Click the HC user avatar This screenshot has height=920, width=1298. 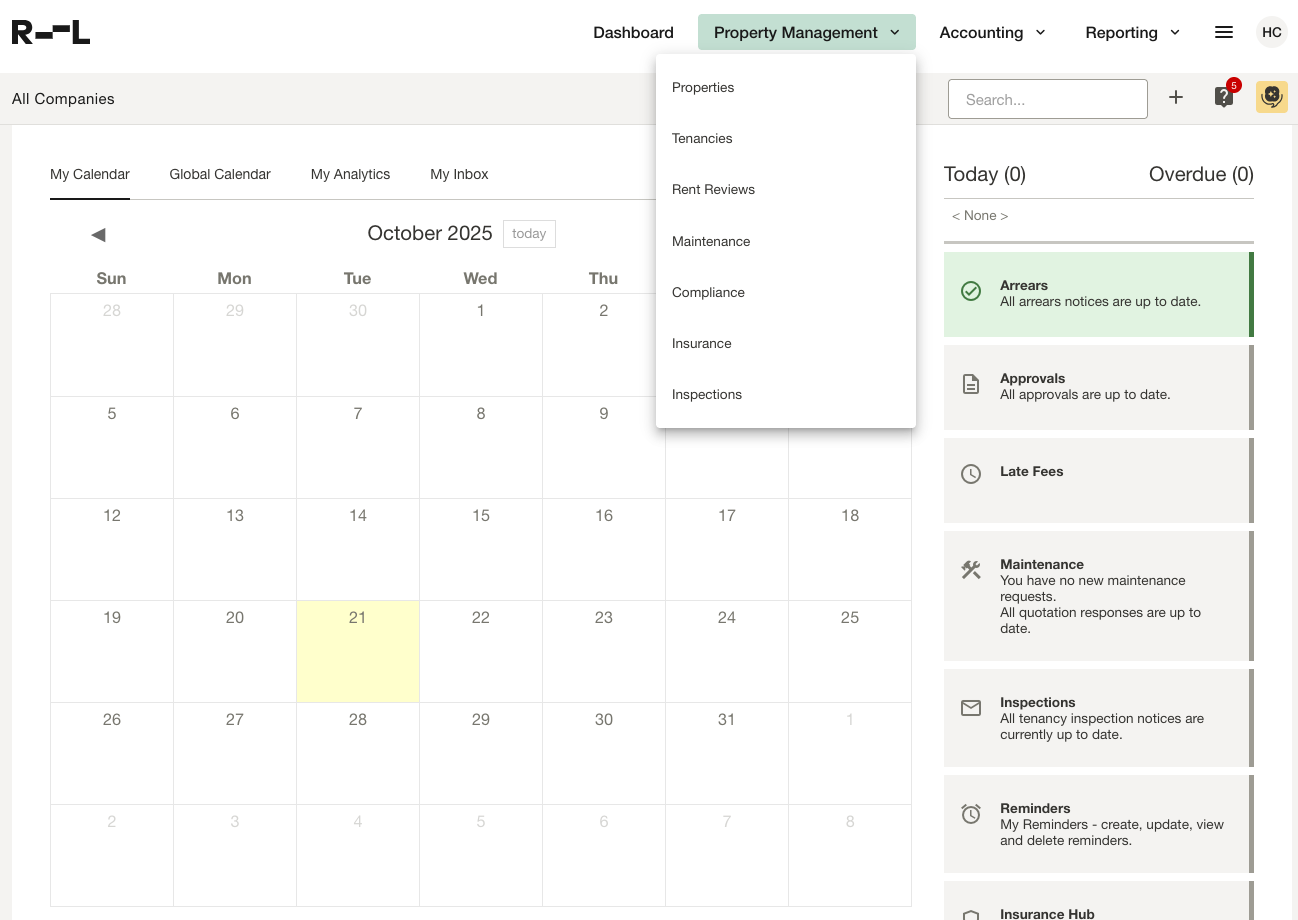click(x=1271, y=32)
